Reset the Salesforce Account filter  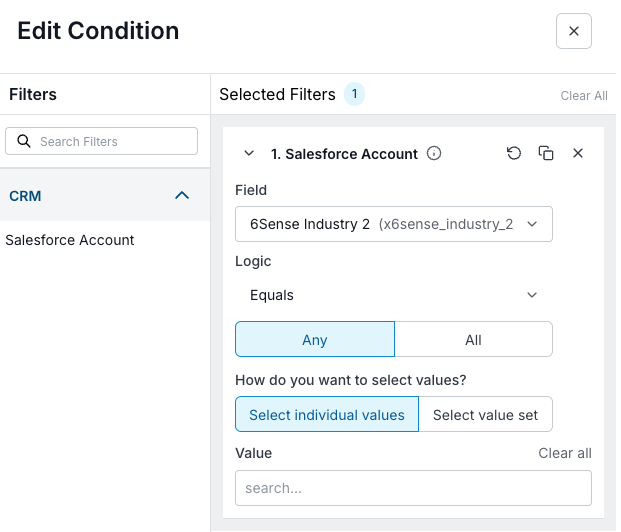pos(514,153)
